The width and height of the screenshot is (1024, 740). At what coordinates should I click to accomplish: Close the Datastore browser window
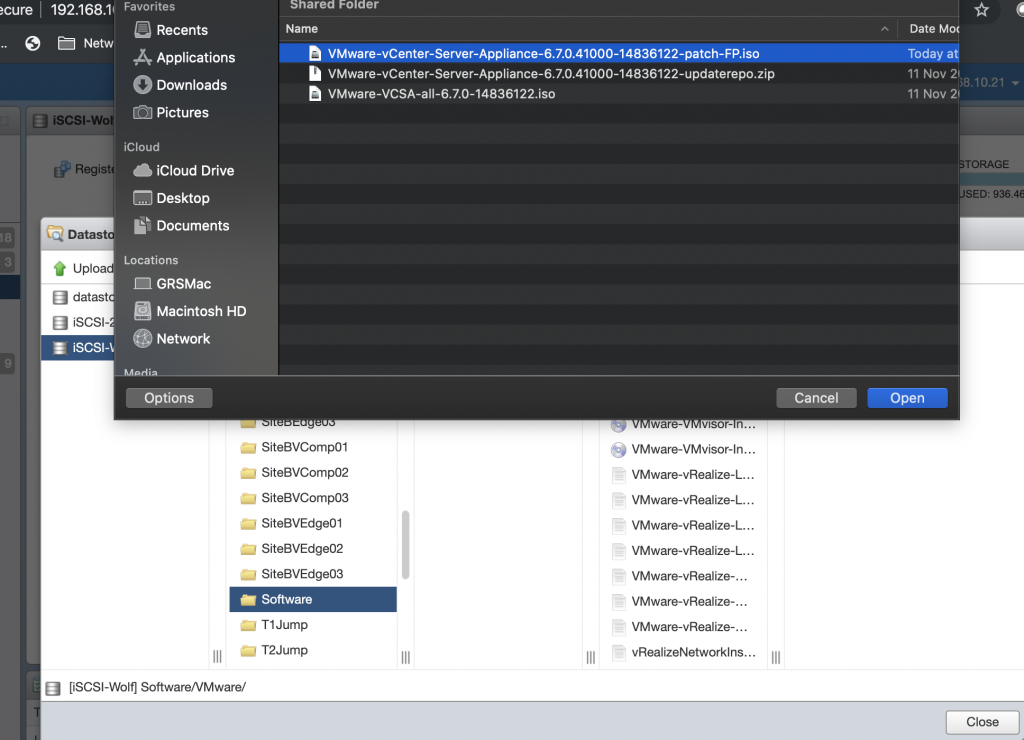coord(982,722)
